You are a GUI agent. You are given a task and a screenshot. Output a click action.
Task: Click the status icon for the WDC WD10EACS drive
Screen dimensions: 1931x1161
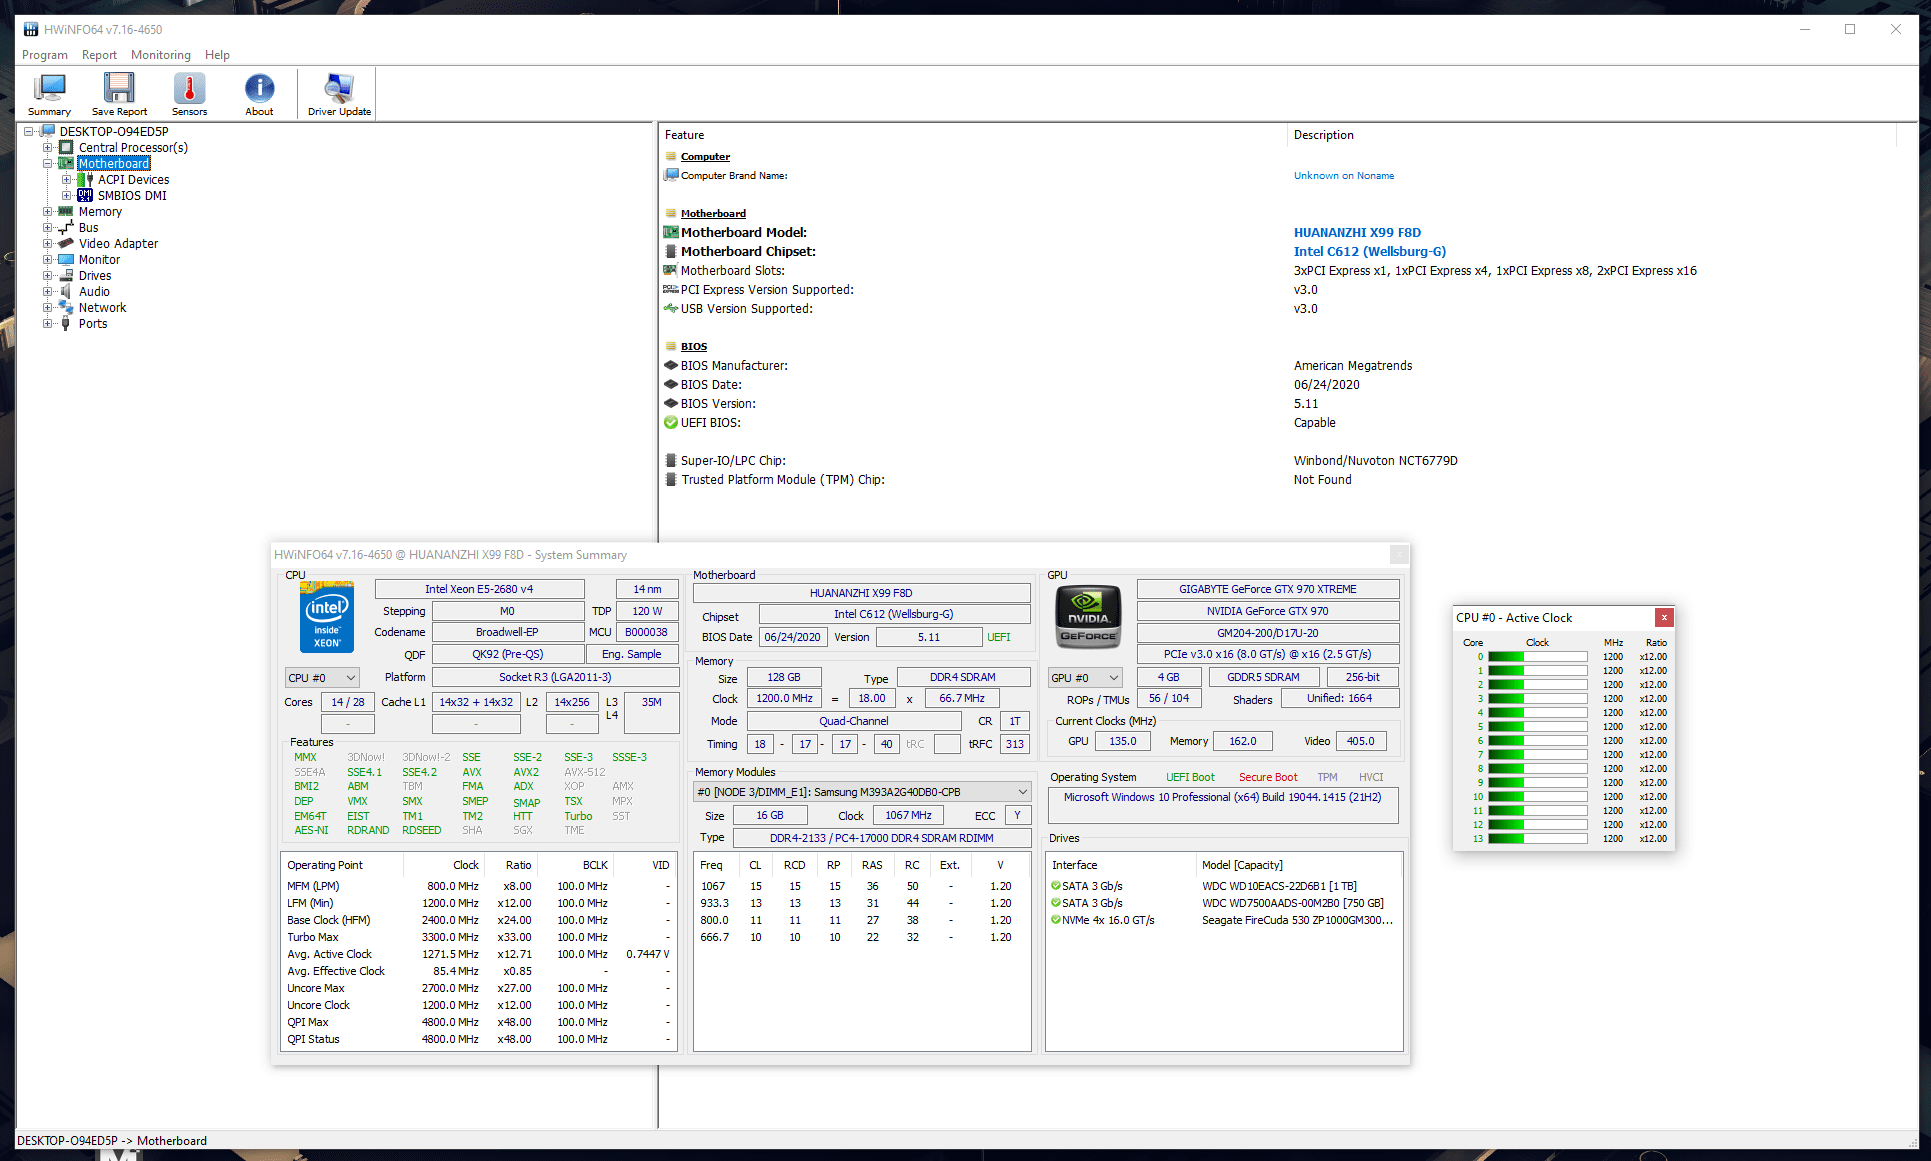(x=1056, y=886)
